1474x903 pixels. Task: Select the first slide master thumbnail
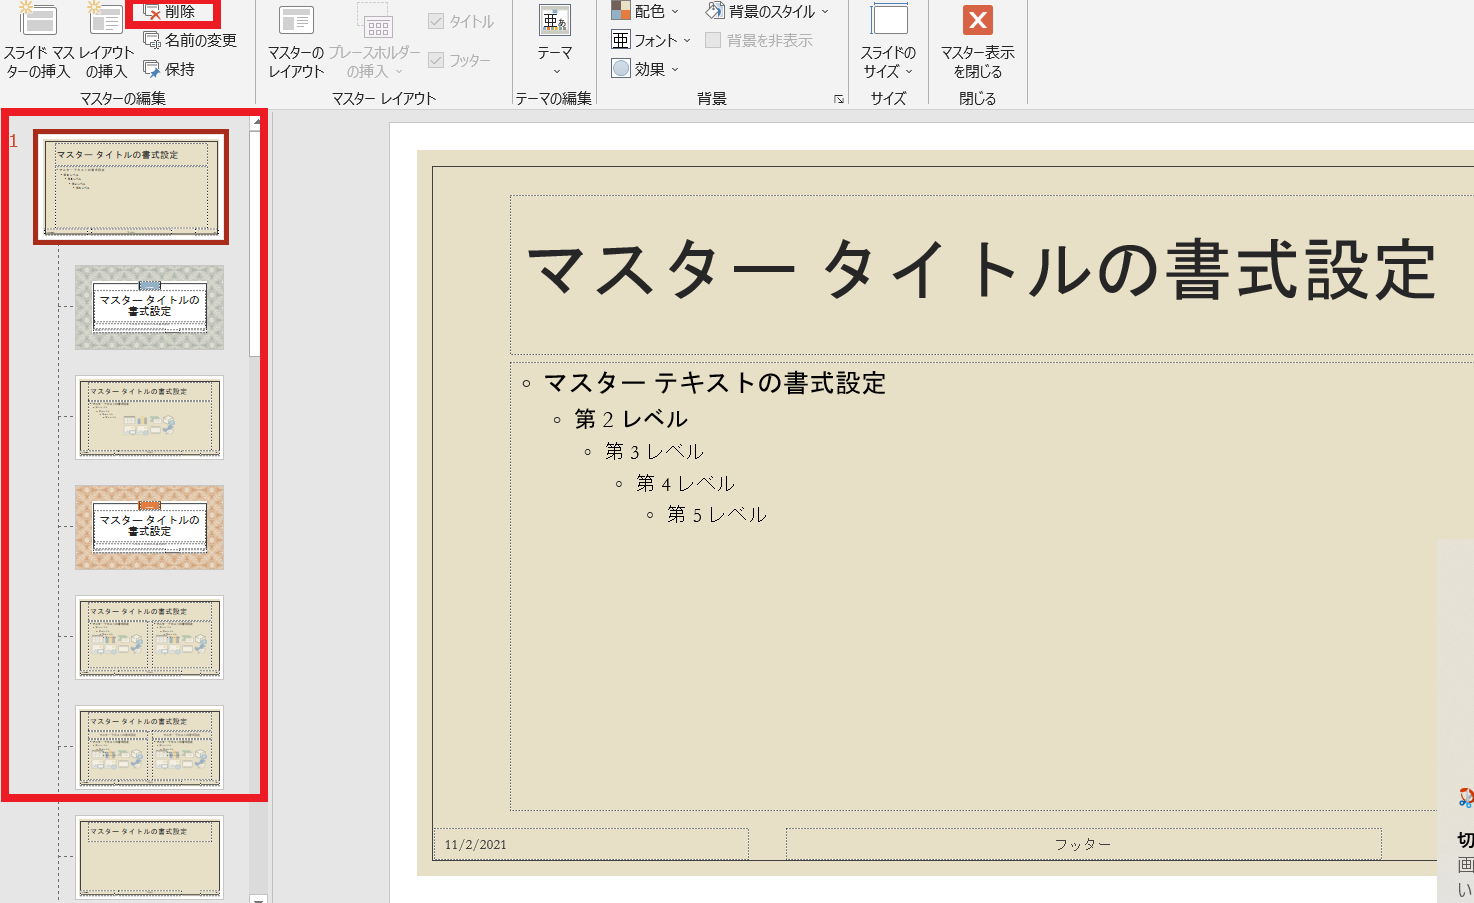coord(131,187)
